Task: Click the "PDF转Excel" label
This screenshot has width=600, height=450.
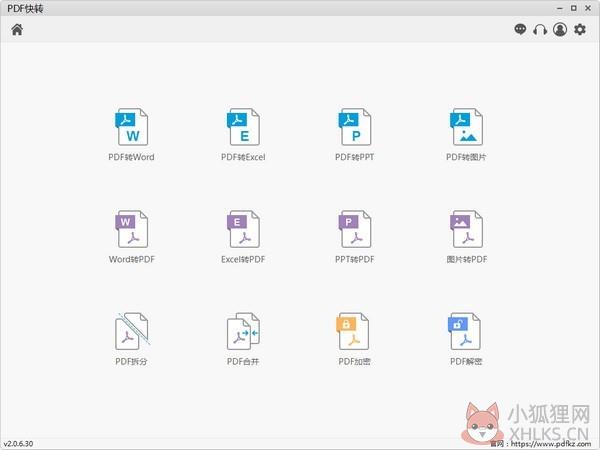Action: [x=243, y=157]
